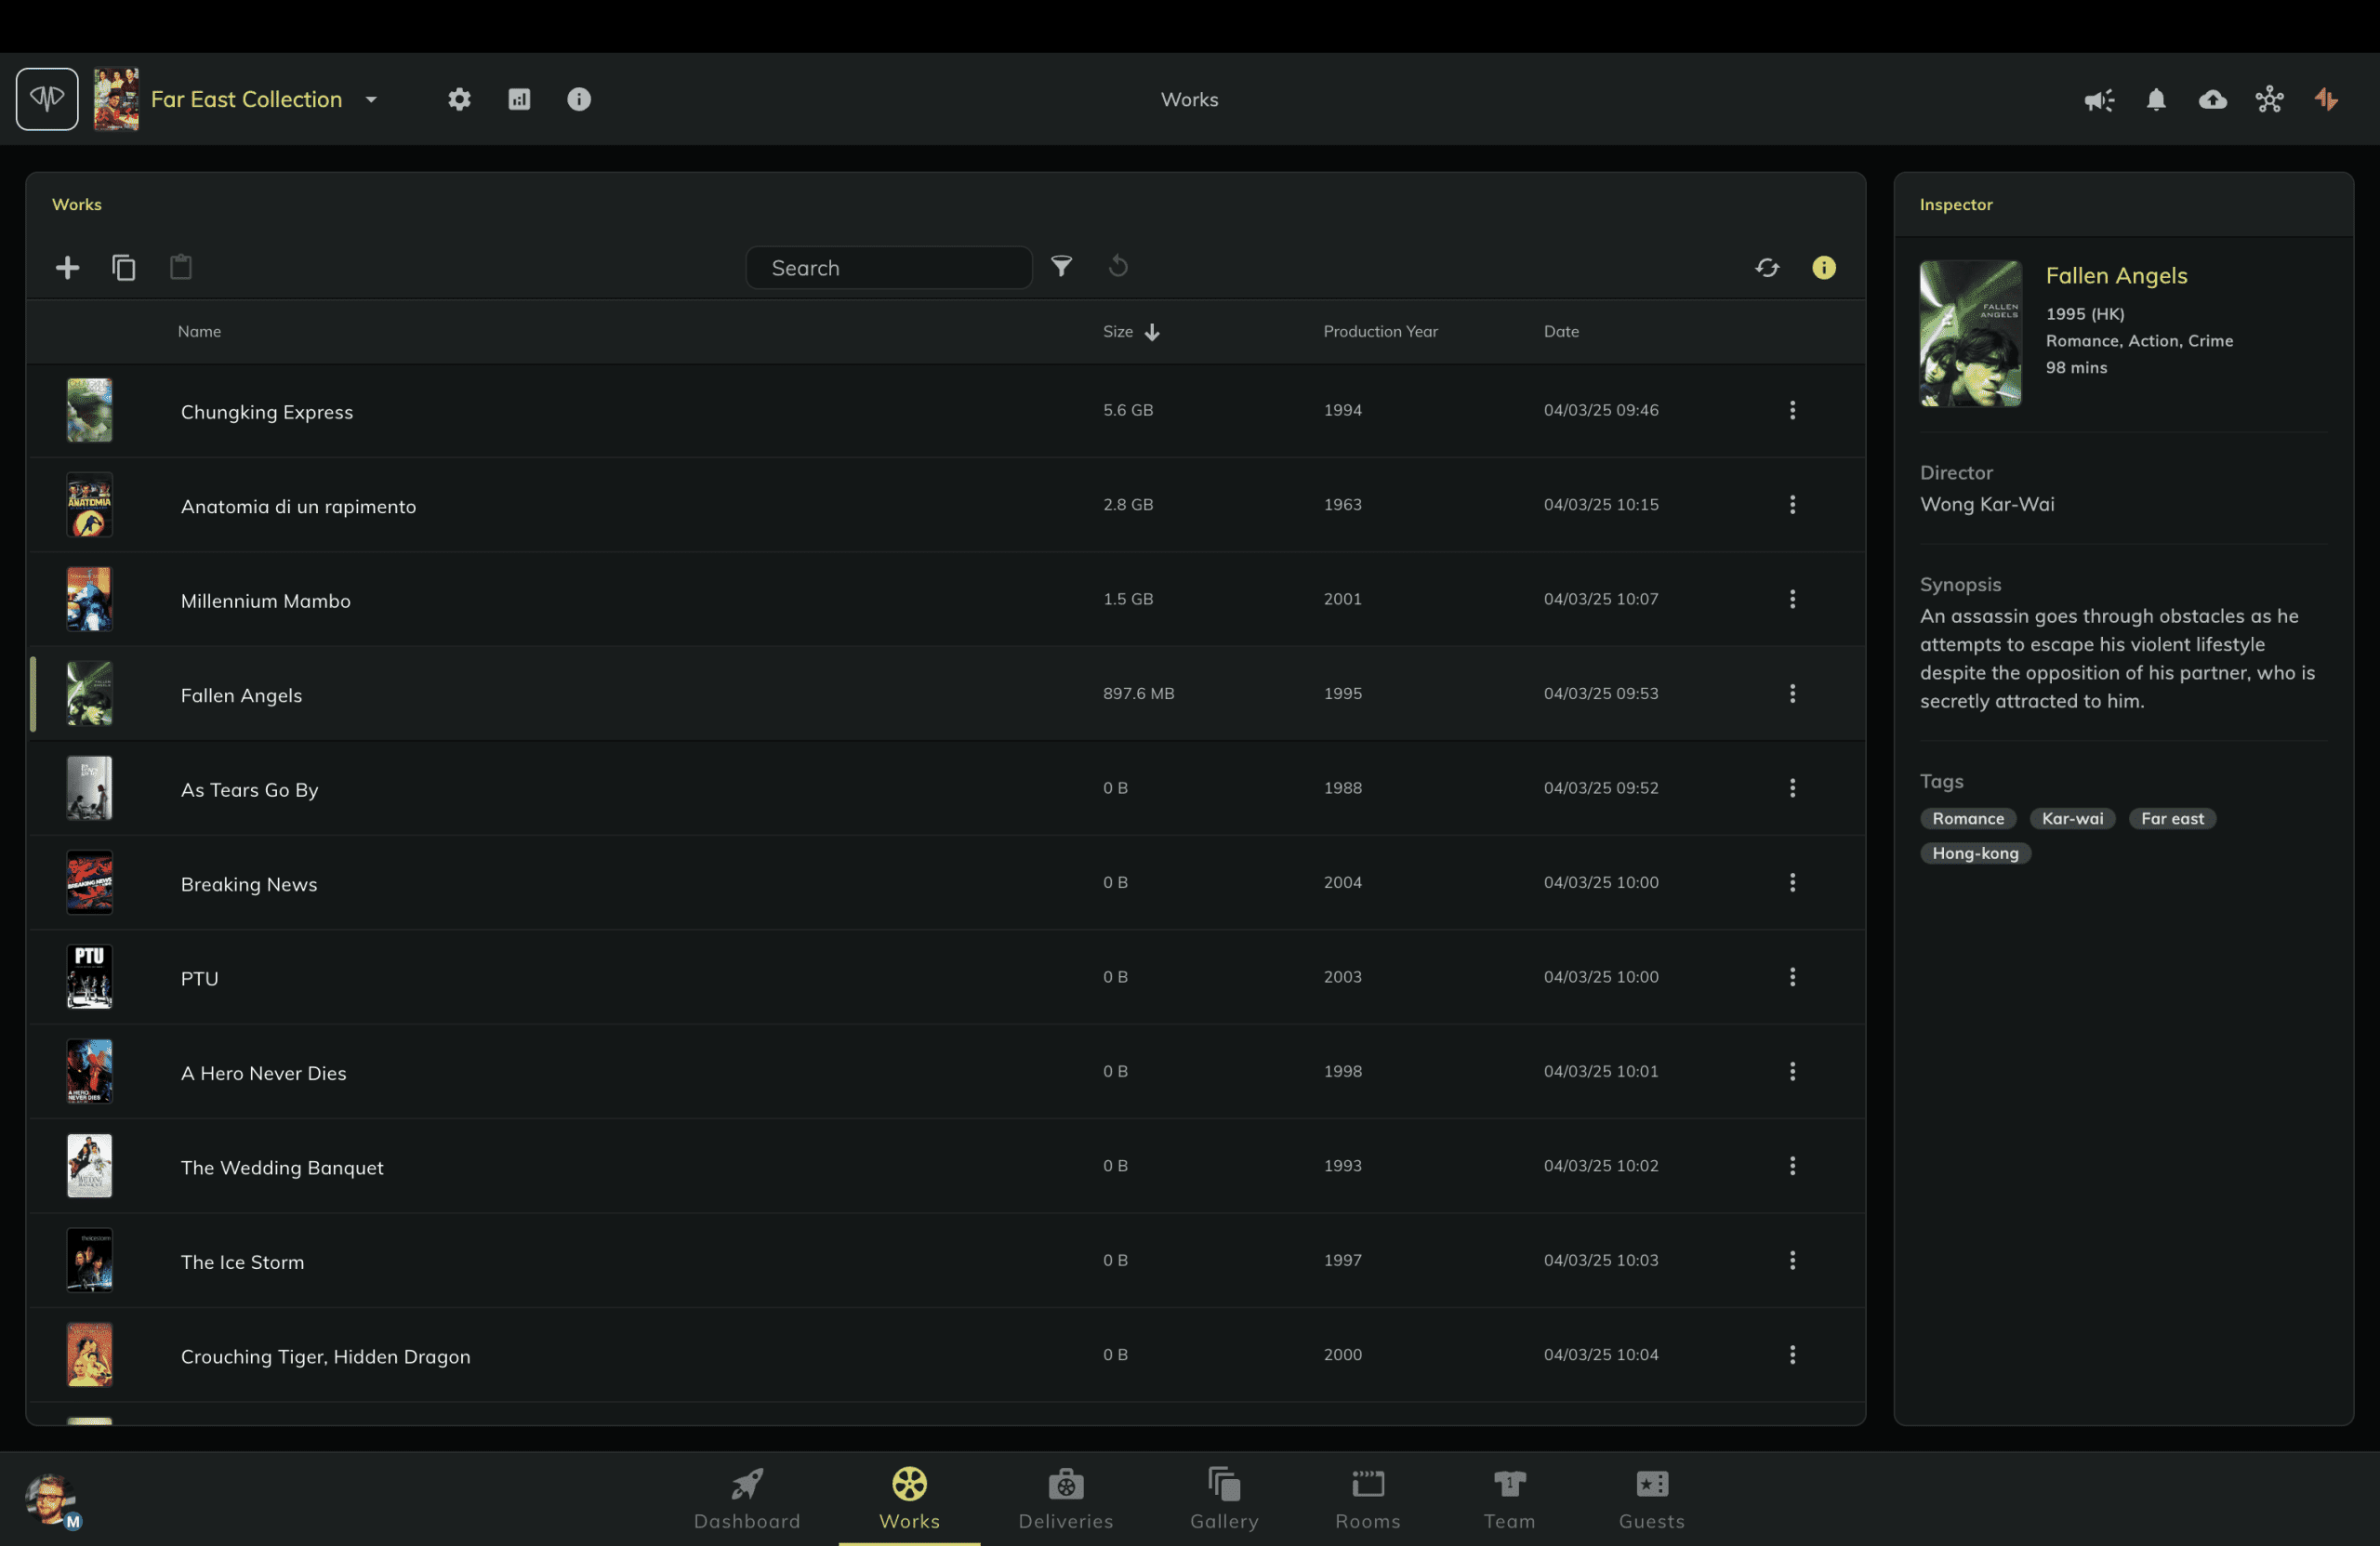Toggle the yellow info indicator above the table
The width and height of the screenshot is (2380, 1546).
point(1824,267)
